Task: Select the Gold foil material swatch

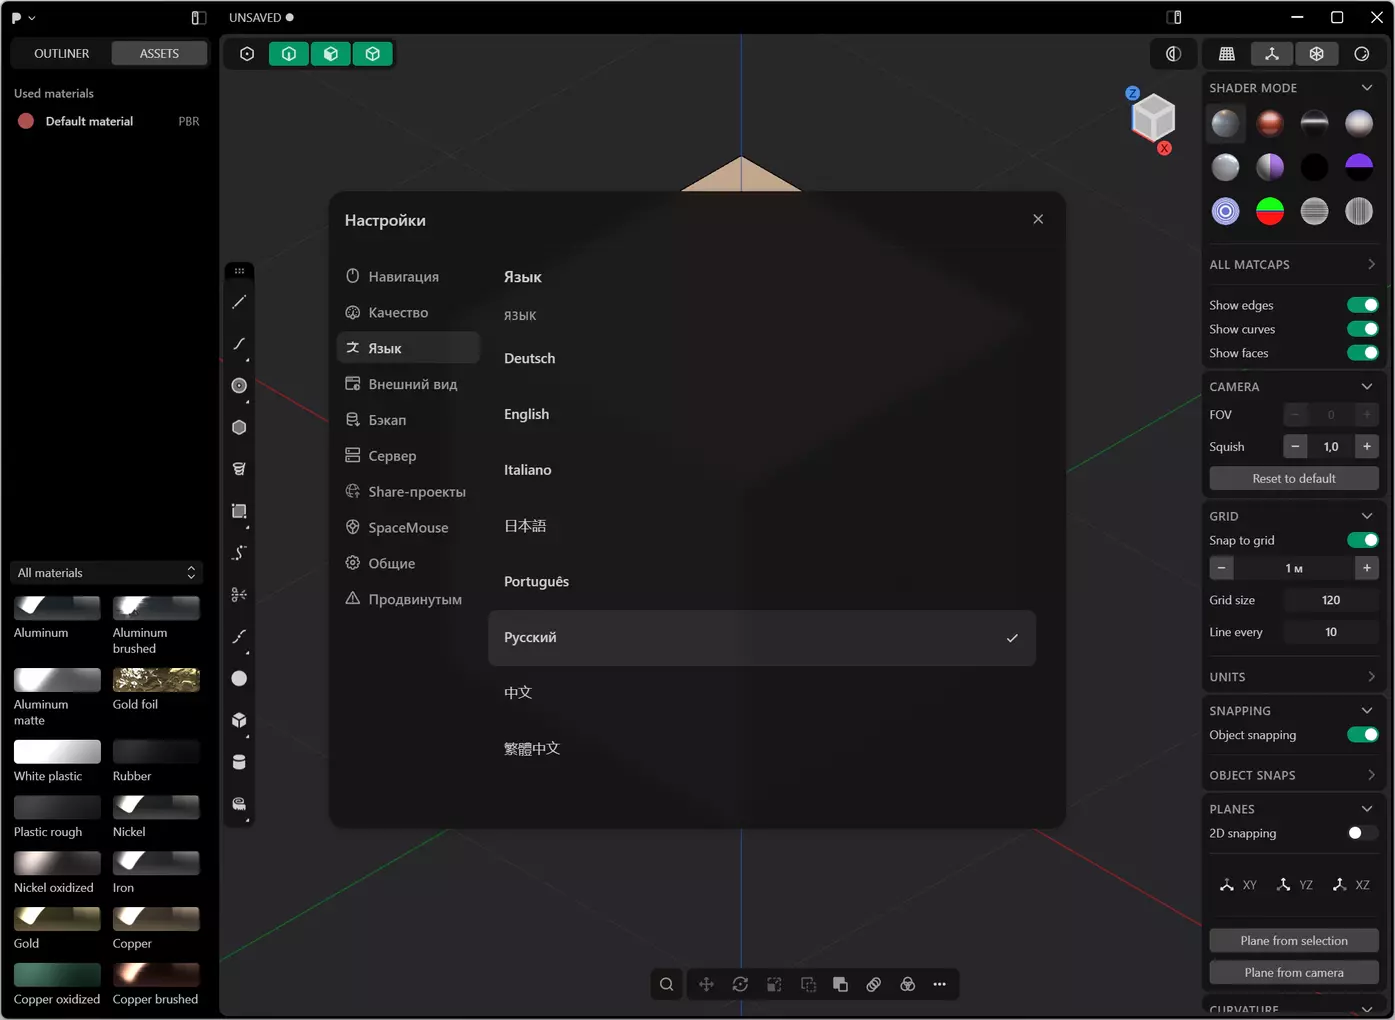Action: tap(156, 680)
